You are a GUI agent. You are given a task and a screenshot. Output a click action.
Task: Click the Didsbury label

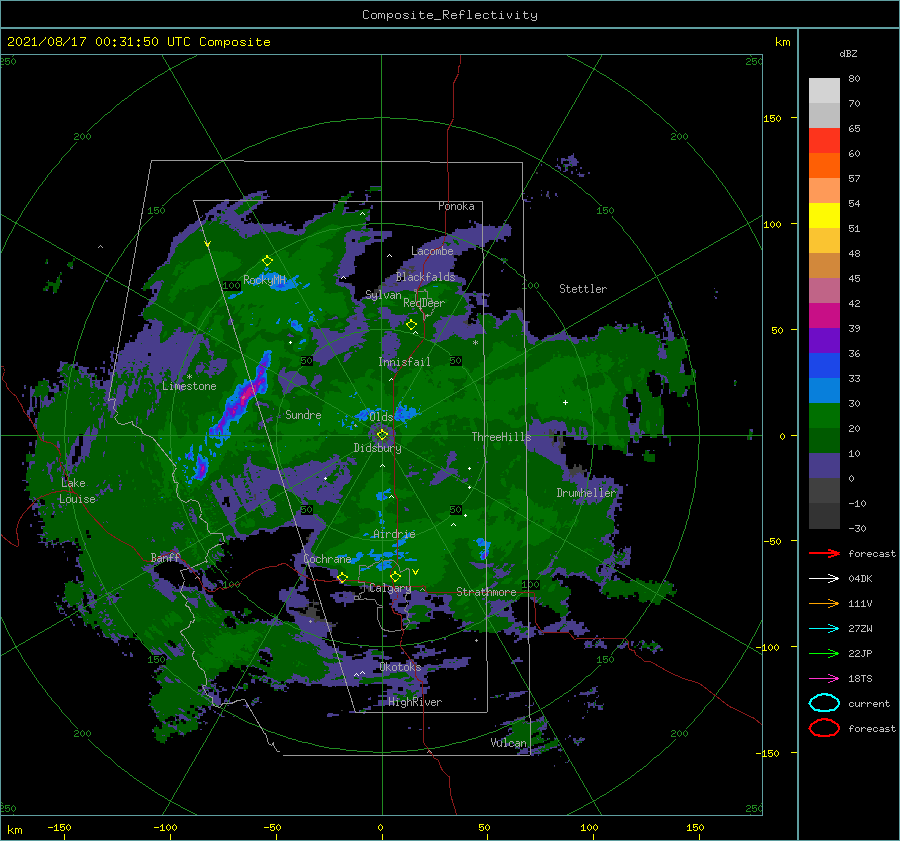[x=377, y=448]
